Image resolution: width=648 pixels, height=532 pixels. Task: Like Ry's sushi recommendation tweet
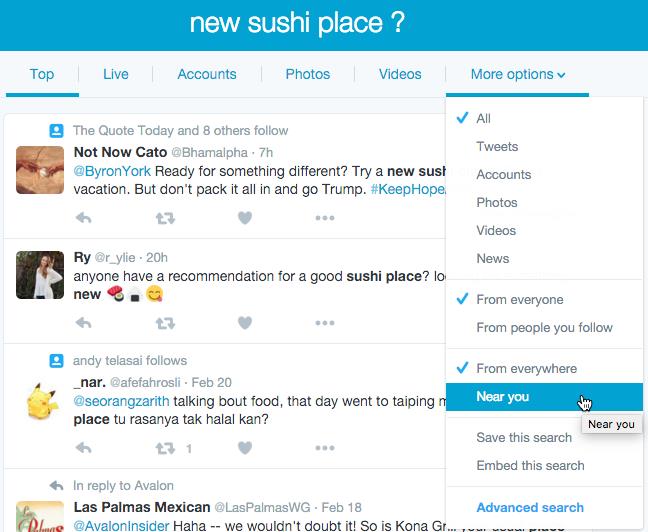click(x=244, y=323)
